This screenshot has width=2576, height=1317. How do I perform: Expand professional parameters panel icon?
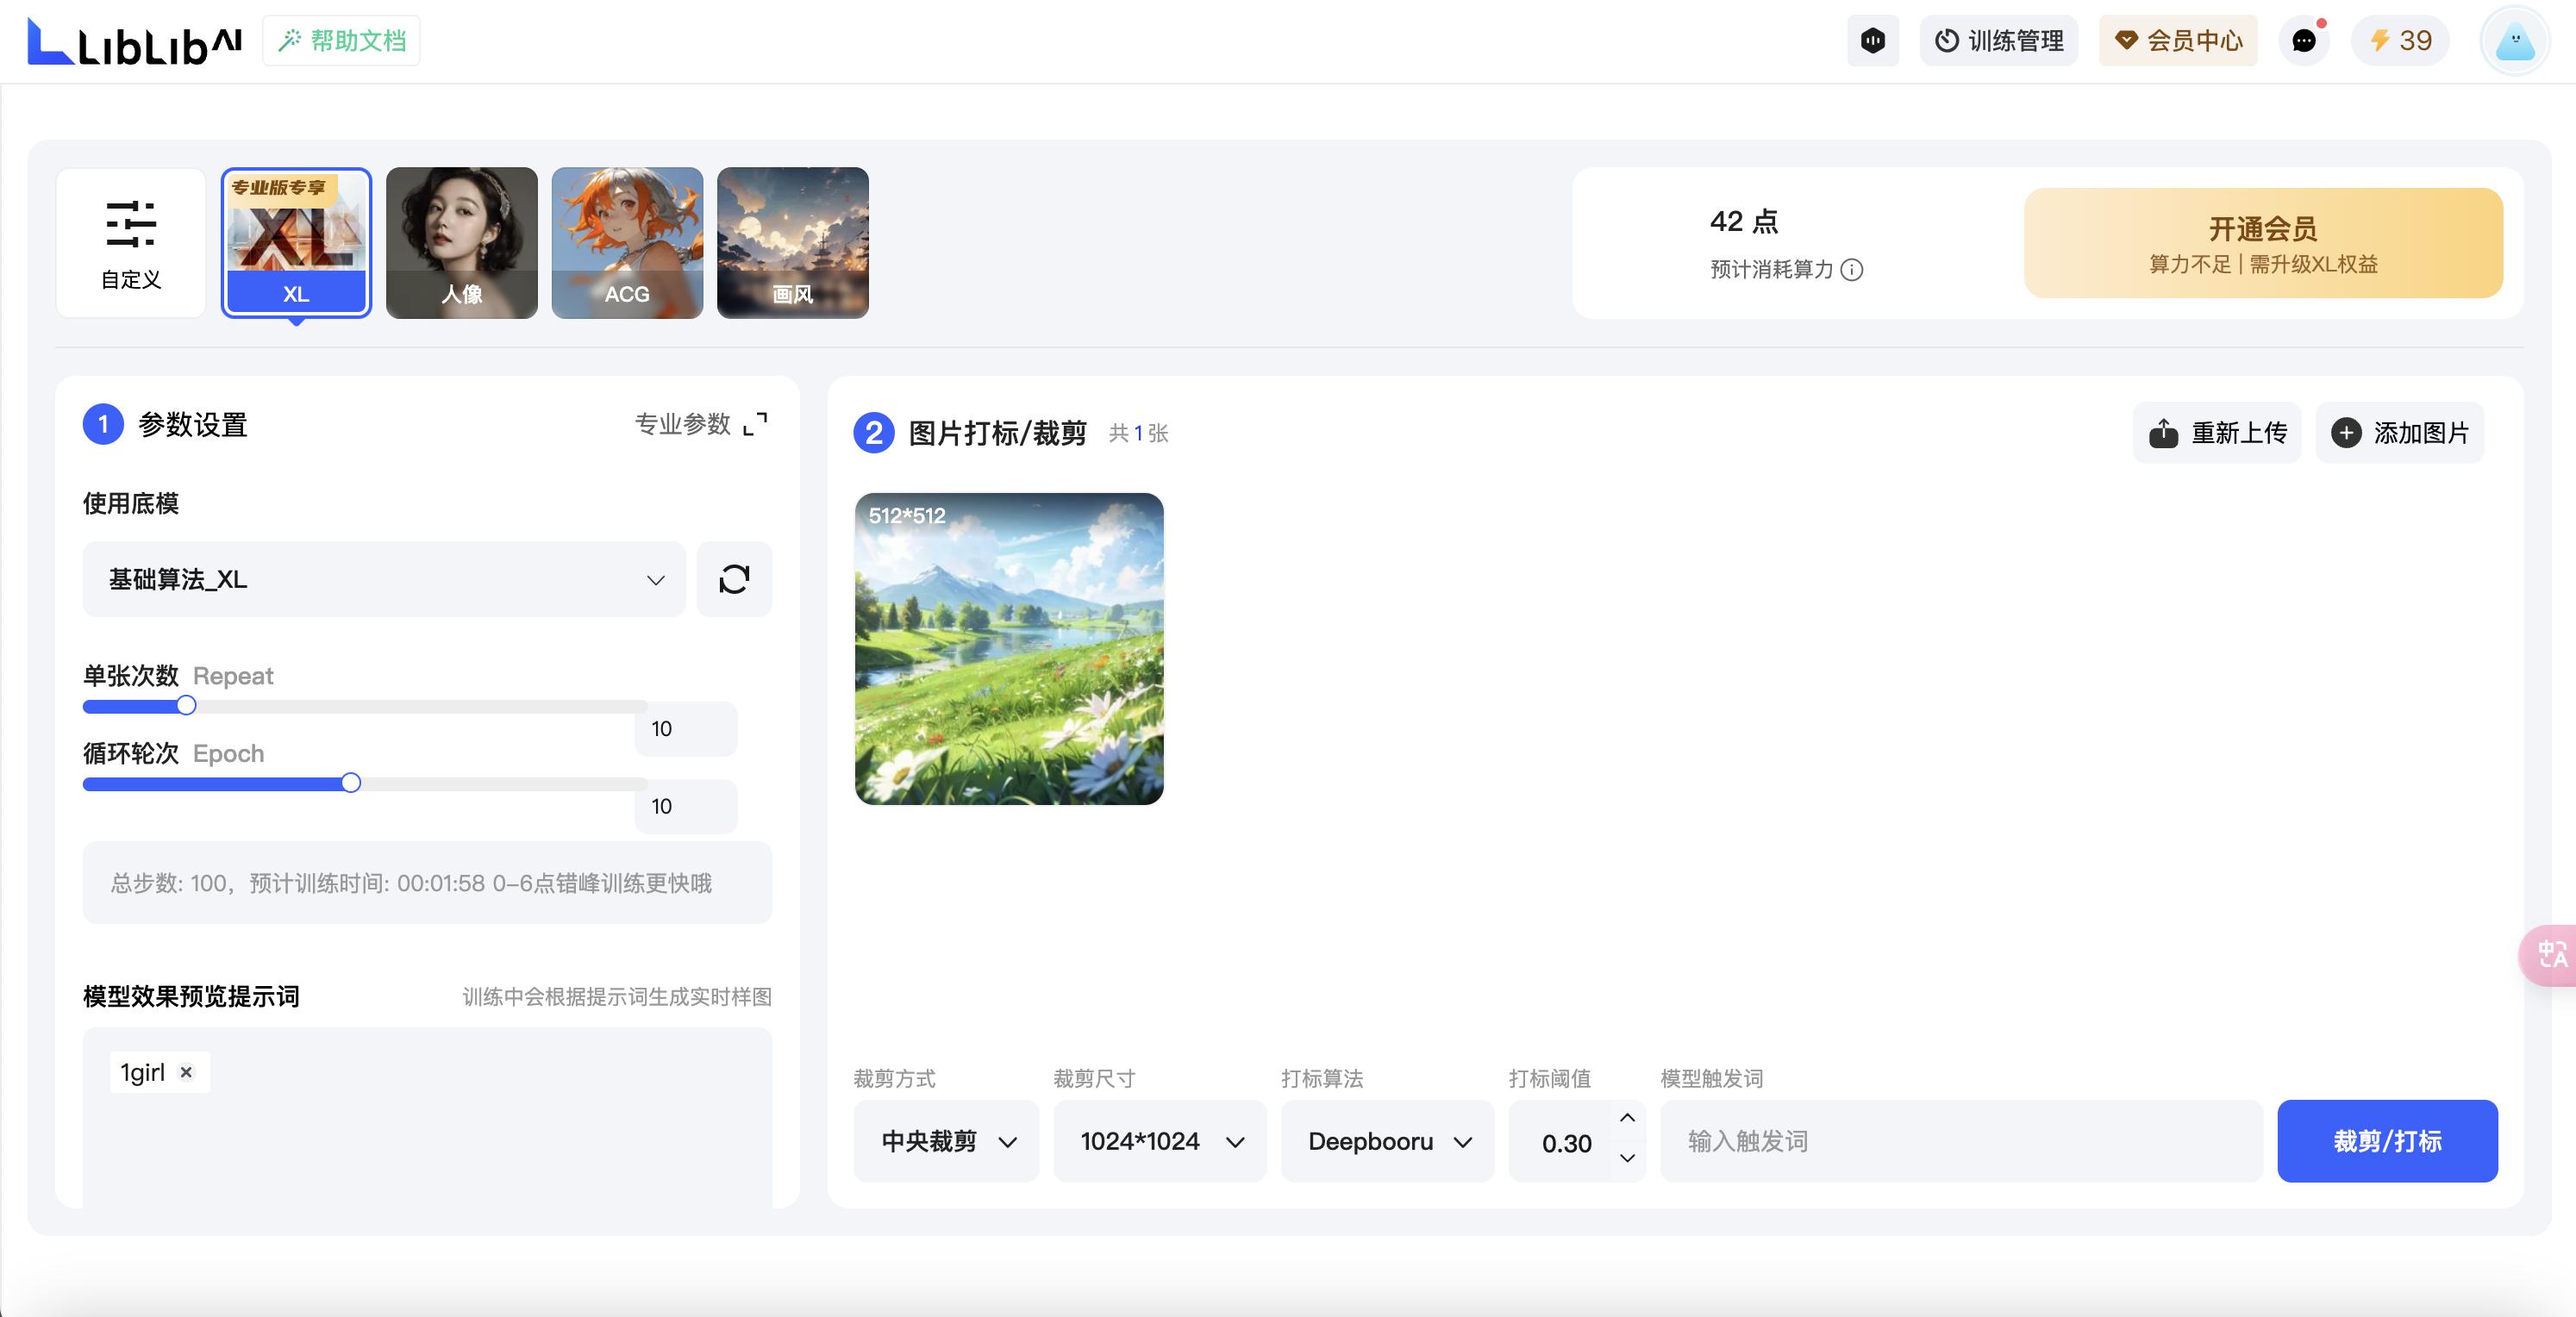click(755, 424)
